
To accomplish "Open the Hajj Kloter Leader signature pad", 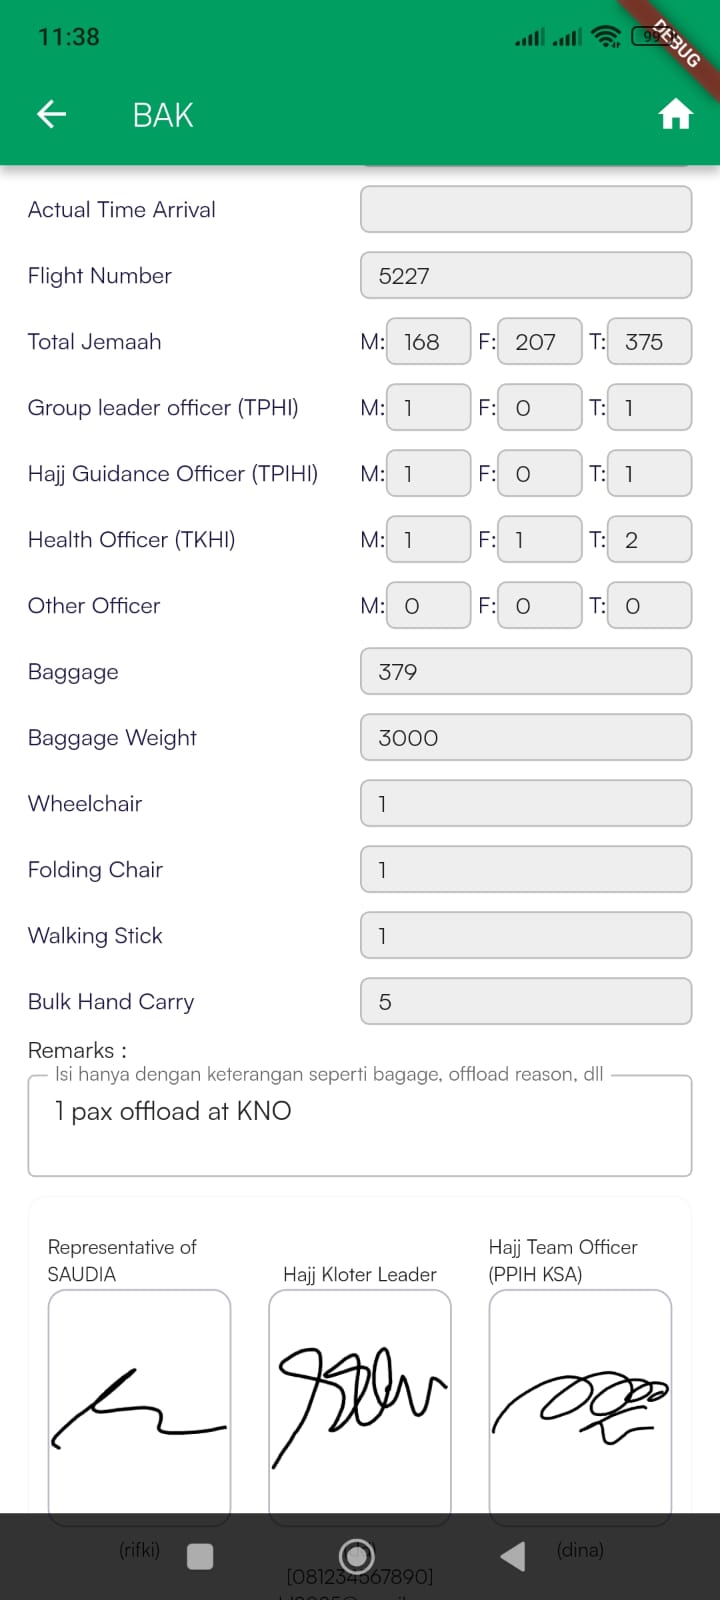I will [x=360, y=1400].
